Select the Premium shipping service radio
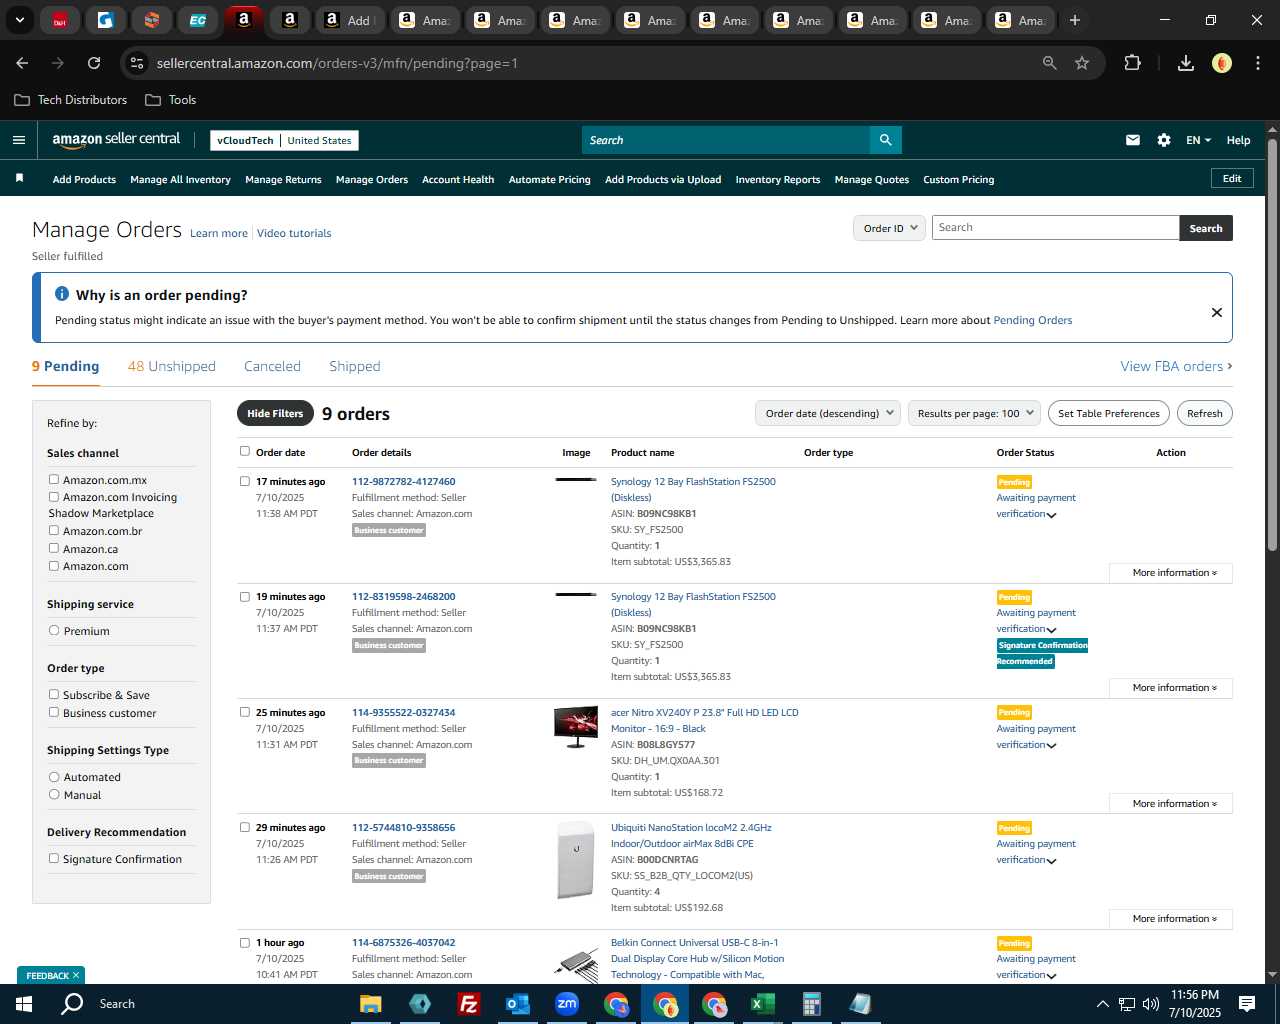1280x1024 pixels. tap(54, 631)
